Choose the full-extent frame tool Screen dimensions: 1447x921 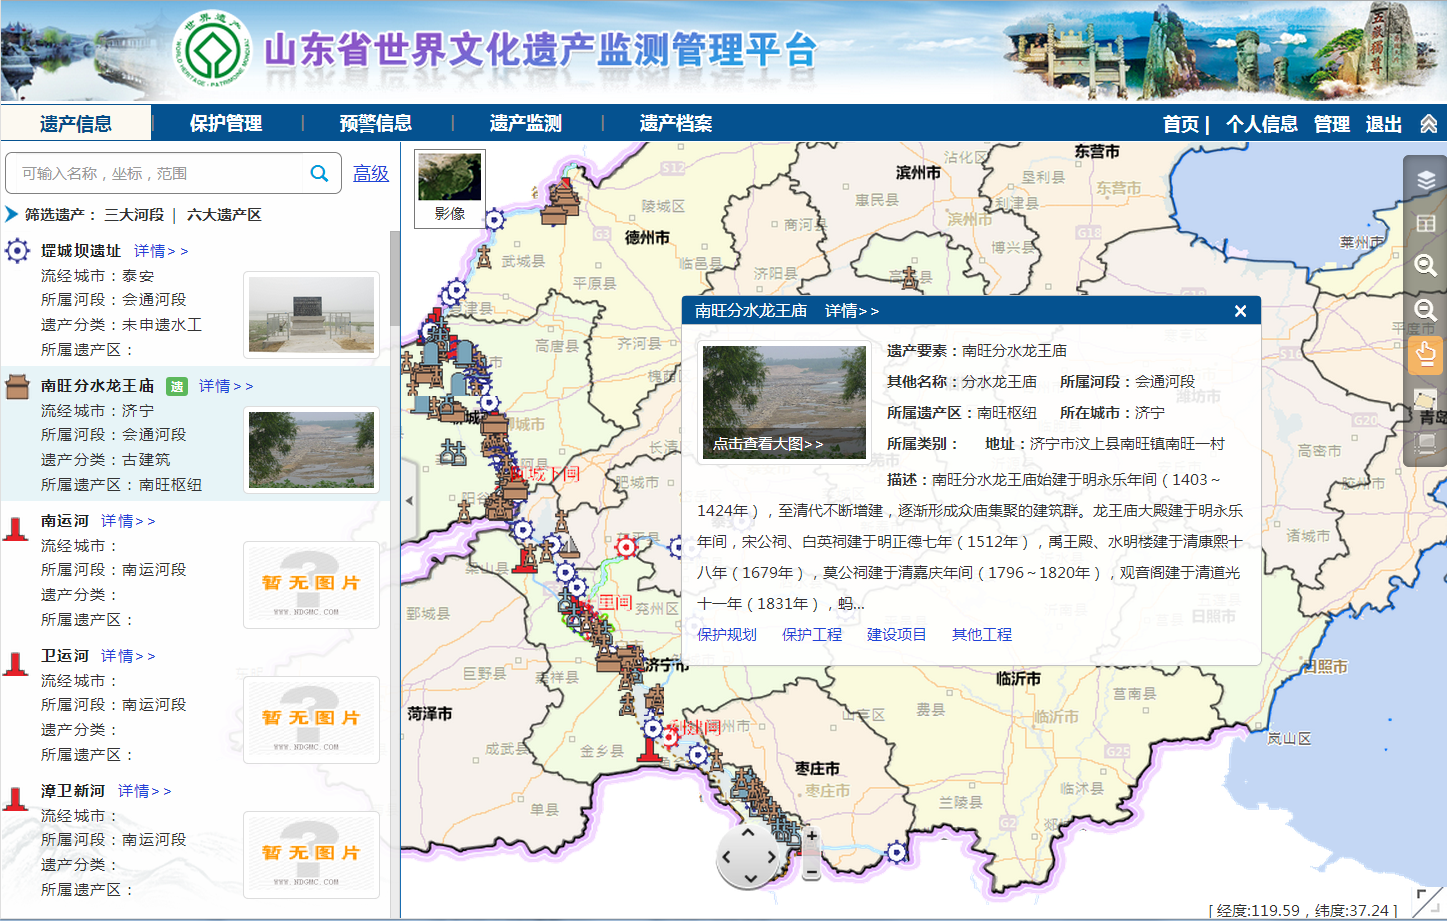pos(1426,443)
